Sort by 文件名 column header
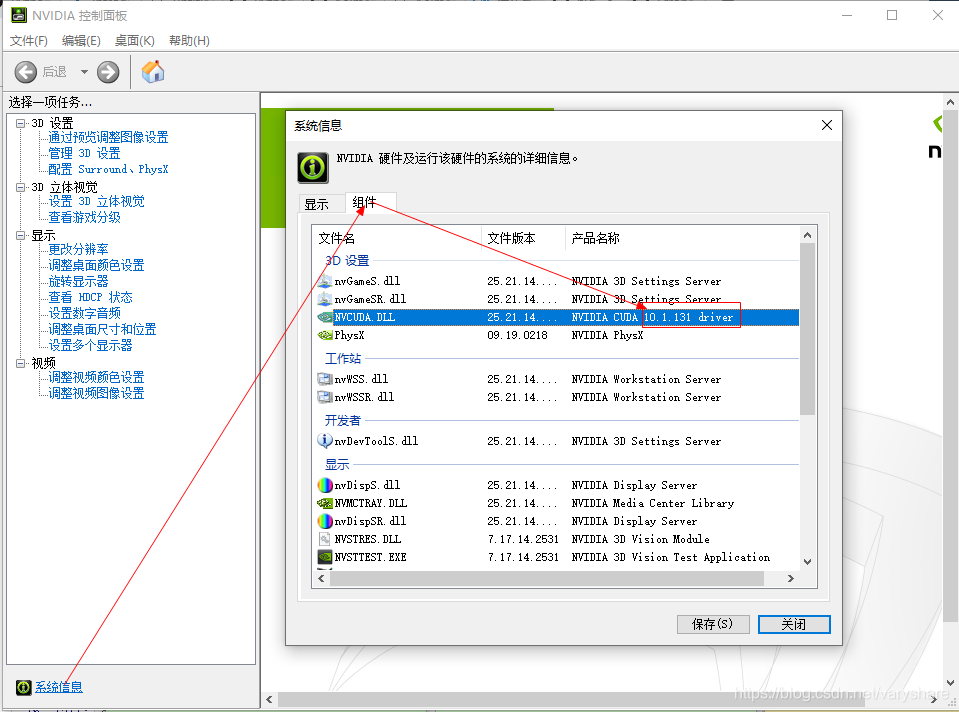Screen dimensions: 959x712 coord(398,238)
